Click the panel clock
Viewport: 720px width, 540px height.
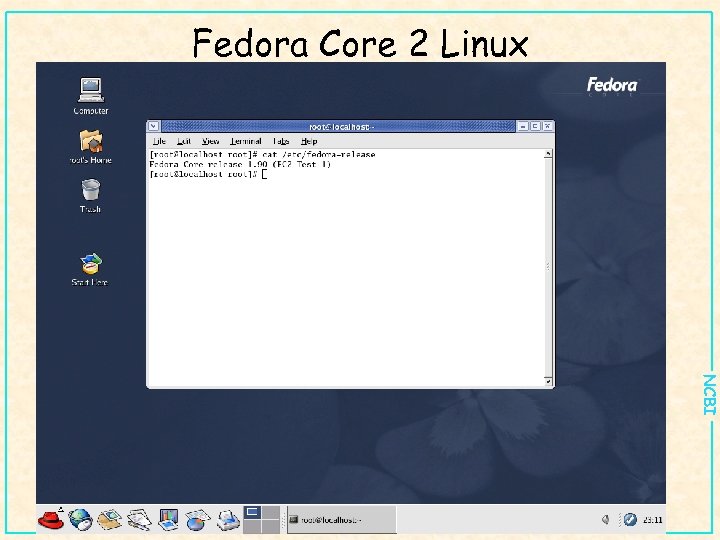[x=652, y=520]
